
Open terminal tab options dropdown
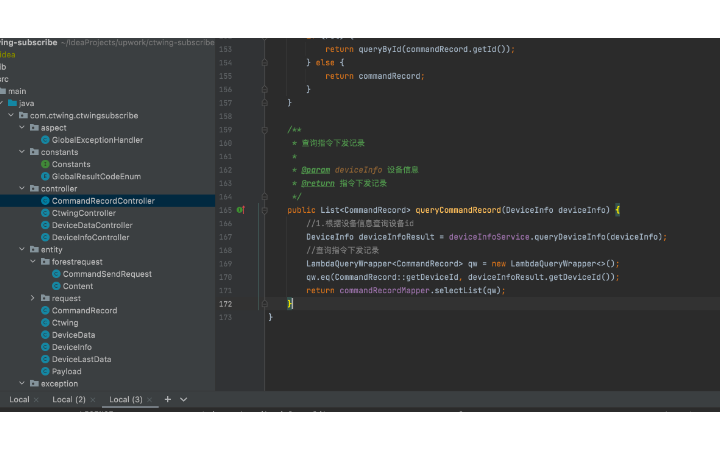[x=184, y=399]
